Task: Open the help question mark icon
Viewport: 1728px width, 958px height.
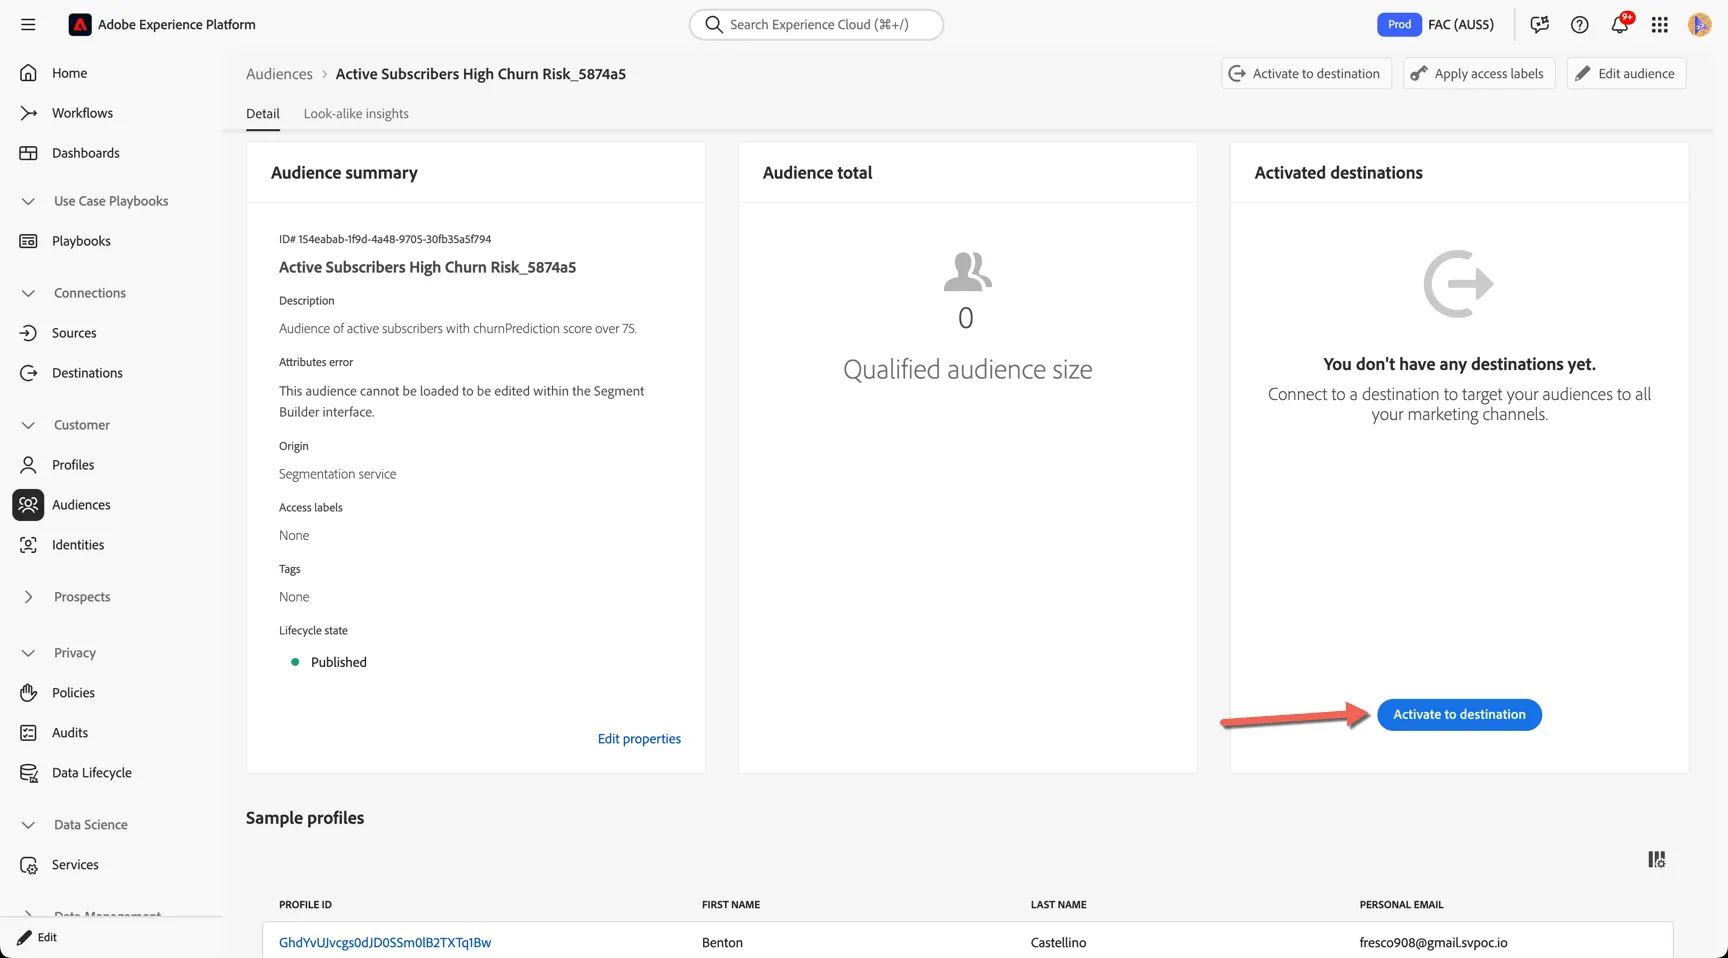Action: point(1580,25)
